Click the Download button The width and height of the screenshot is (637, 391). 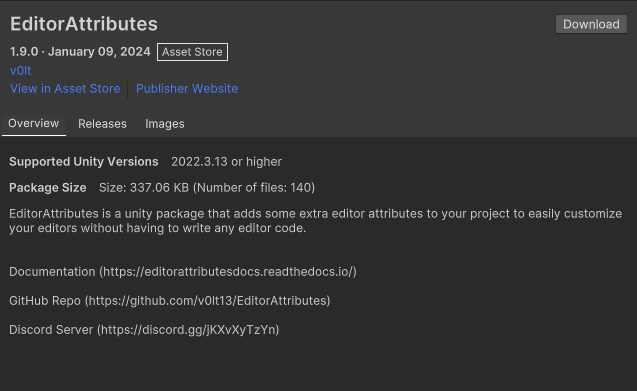591,24
